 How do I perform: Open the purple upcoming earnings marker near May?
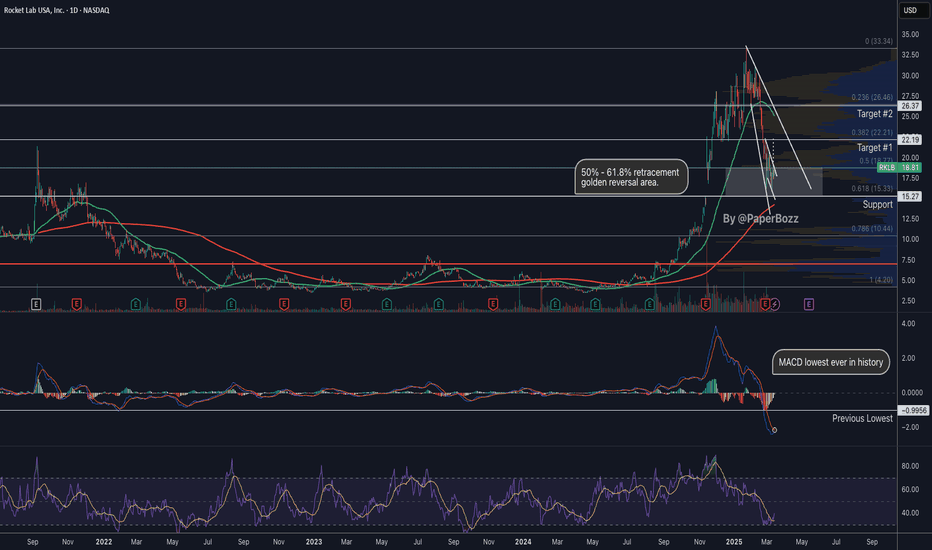[809, 304]
